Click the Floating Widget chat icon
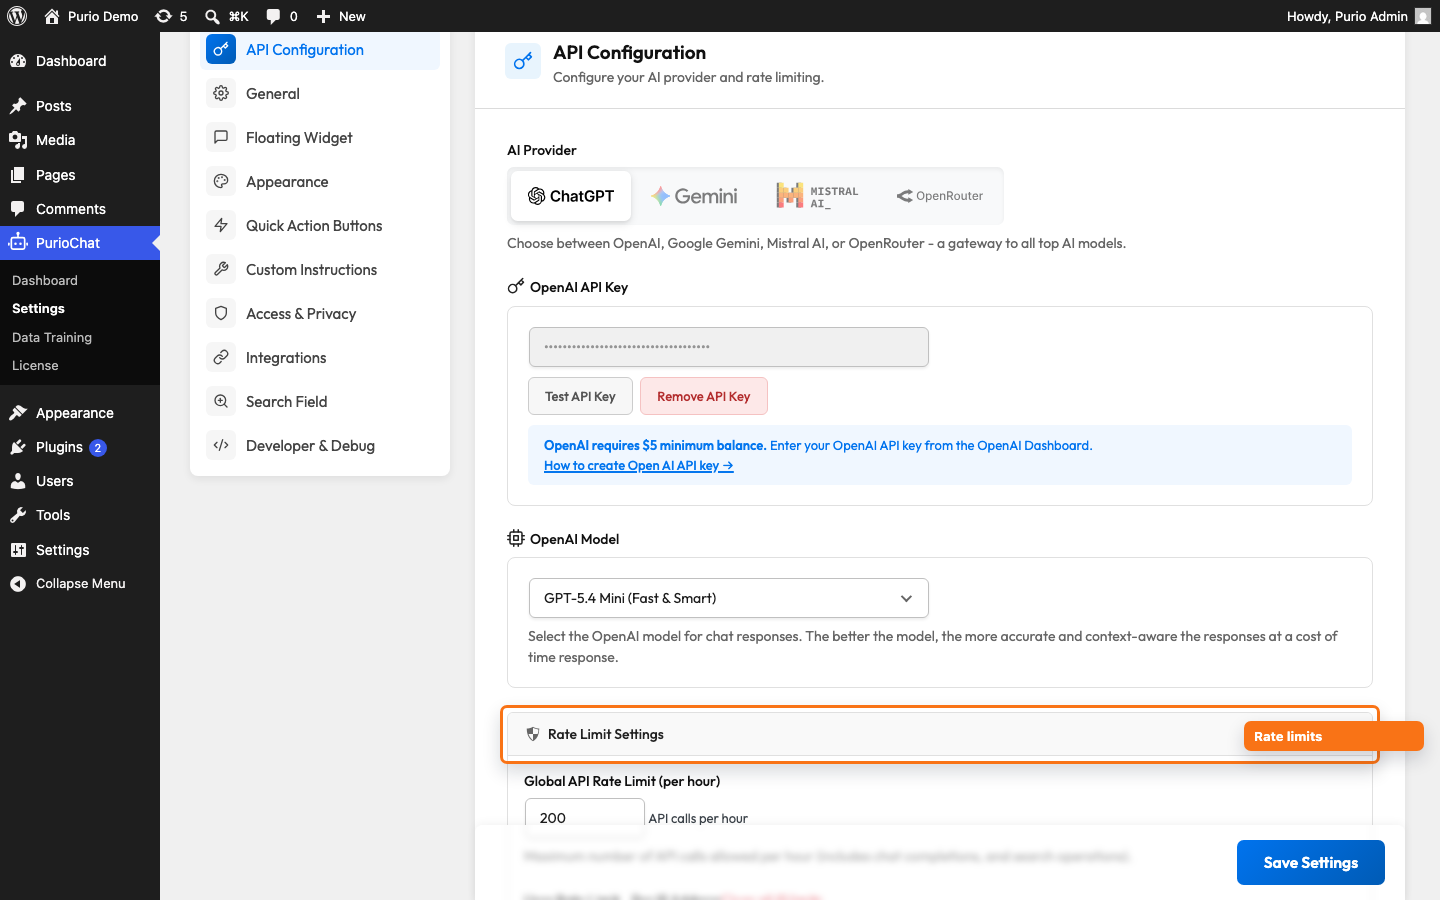The width and height of the screenshot is (1440, 900). 221,137
